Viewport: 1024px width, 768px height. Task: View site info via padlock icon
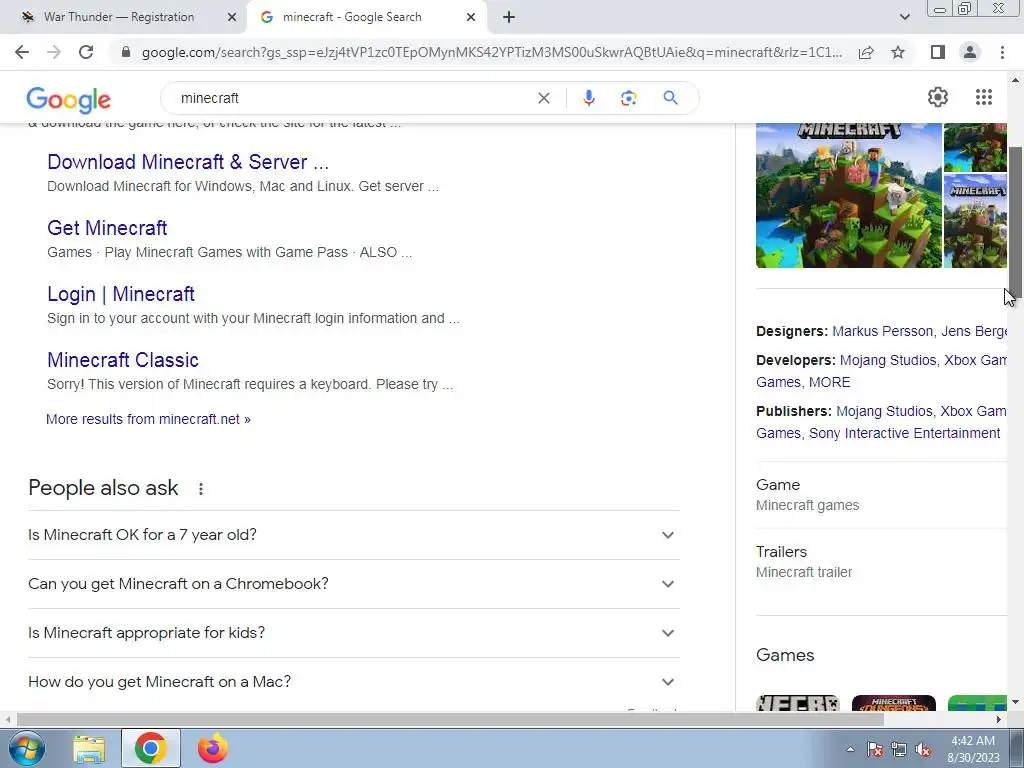[x=127, y=52]
